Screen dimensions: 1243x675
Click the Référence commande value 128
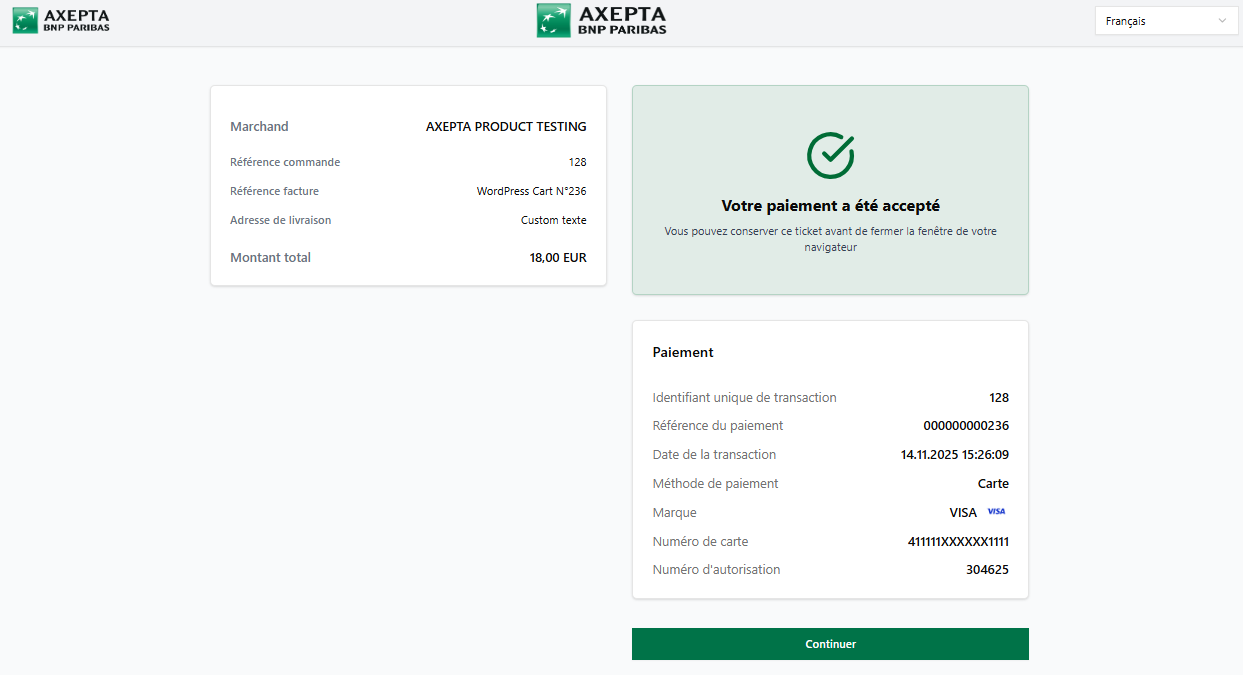577,162
